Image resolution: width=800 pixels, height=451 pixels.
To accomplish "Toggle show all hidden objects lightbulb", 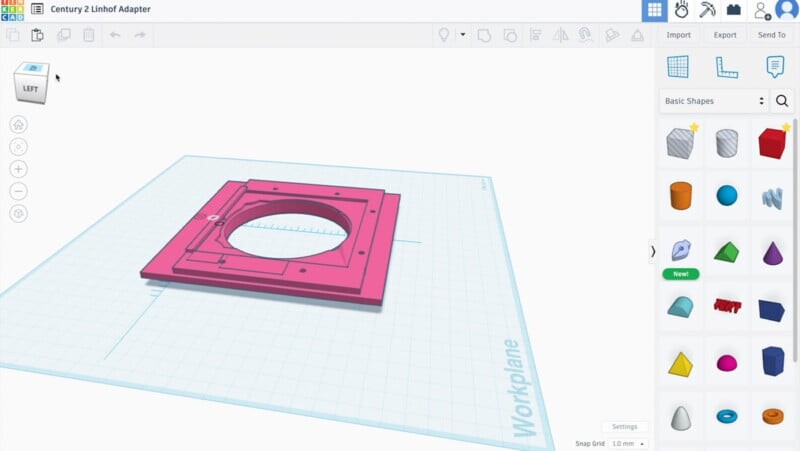I will click(x=444, y=35).
